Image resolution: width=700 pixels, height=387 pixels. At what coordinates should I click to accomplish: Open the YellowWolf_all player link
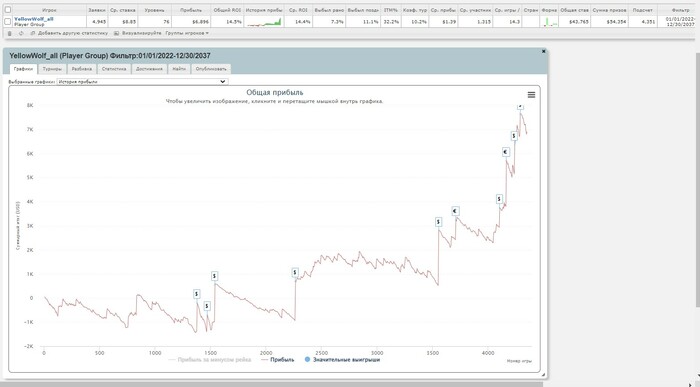pyautogui.click(x=33, y=19)
